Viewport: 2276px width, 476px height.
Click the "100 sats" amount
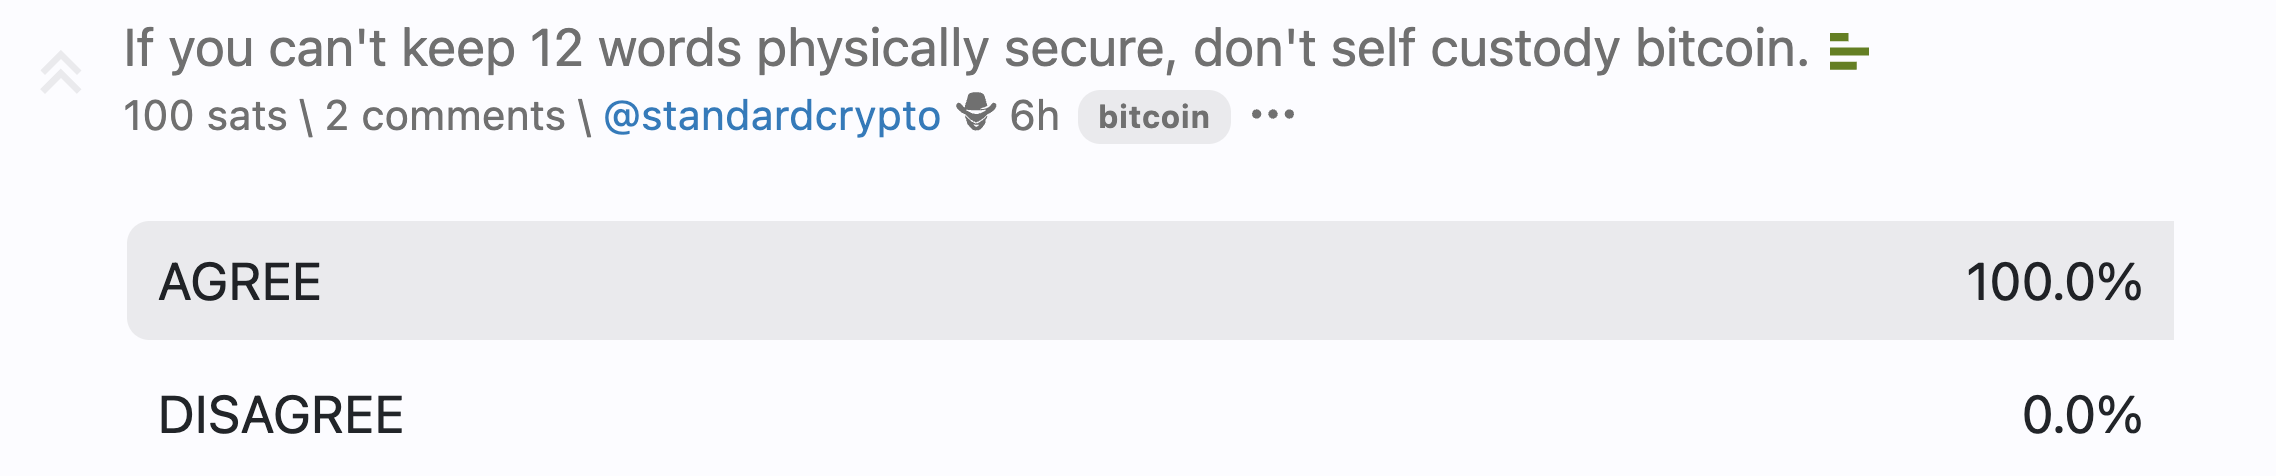click(205, 117)
